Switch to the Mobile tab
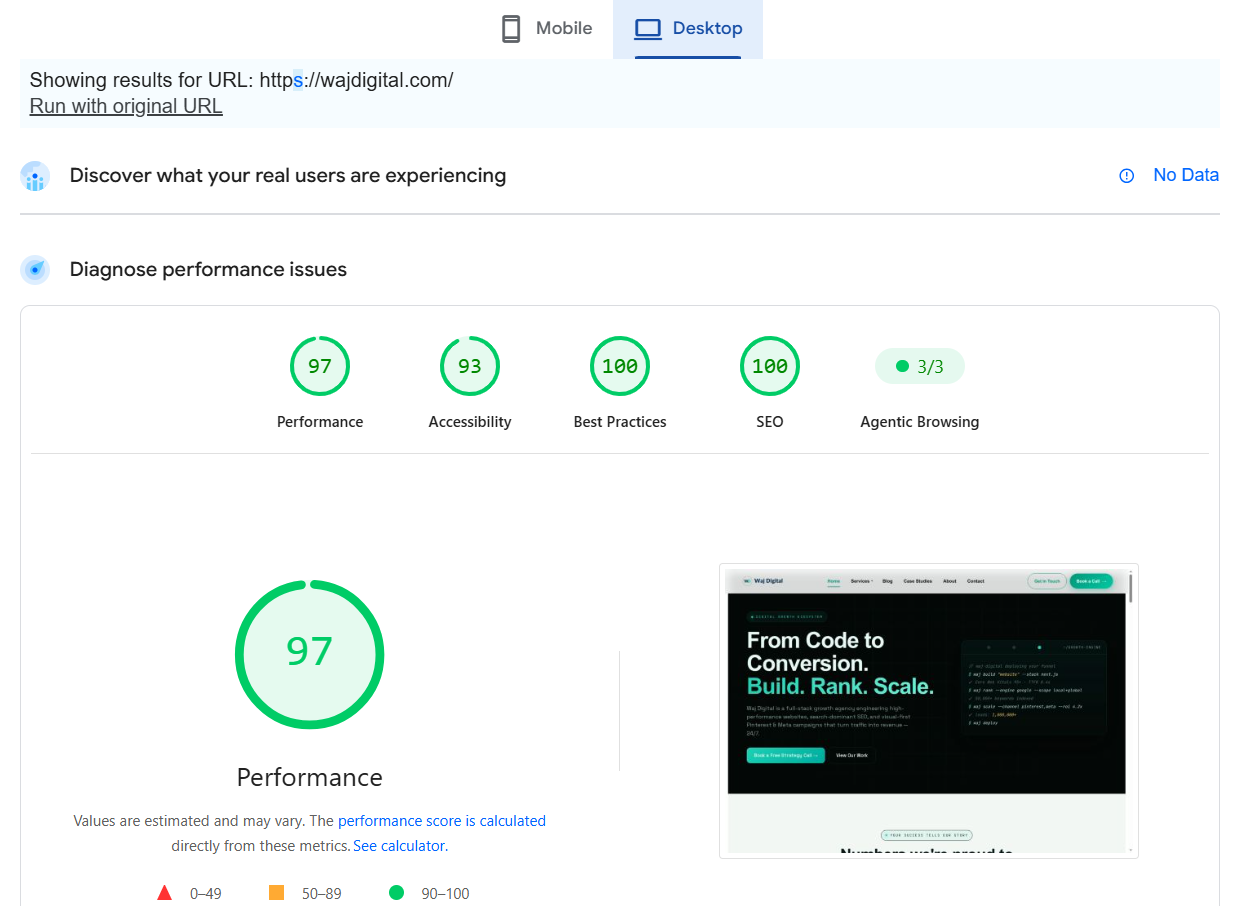The width and height of the screenshot is (1240, 906). (546, 29)
